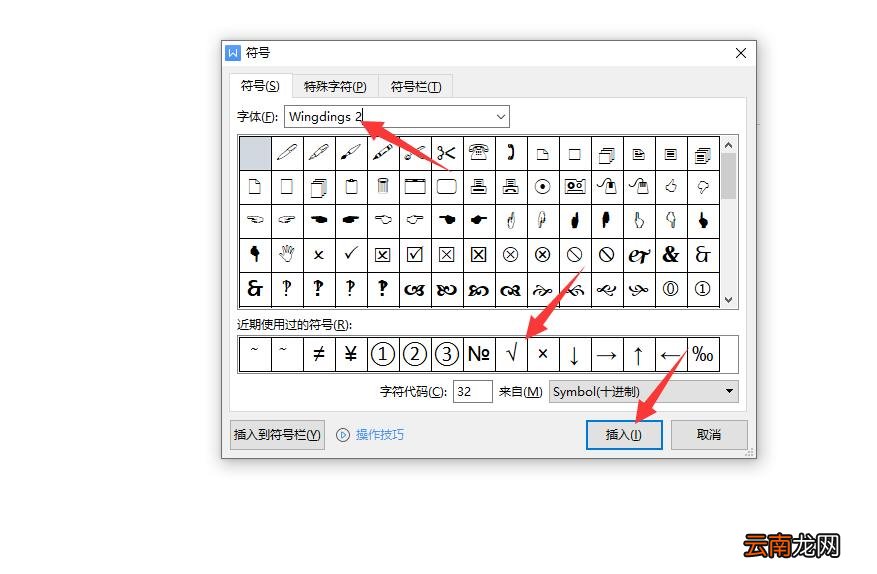Select the scissors symbol in the grid

(447, 153)
